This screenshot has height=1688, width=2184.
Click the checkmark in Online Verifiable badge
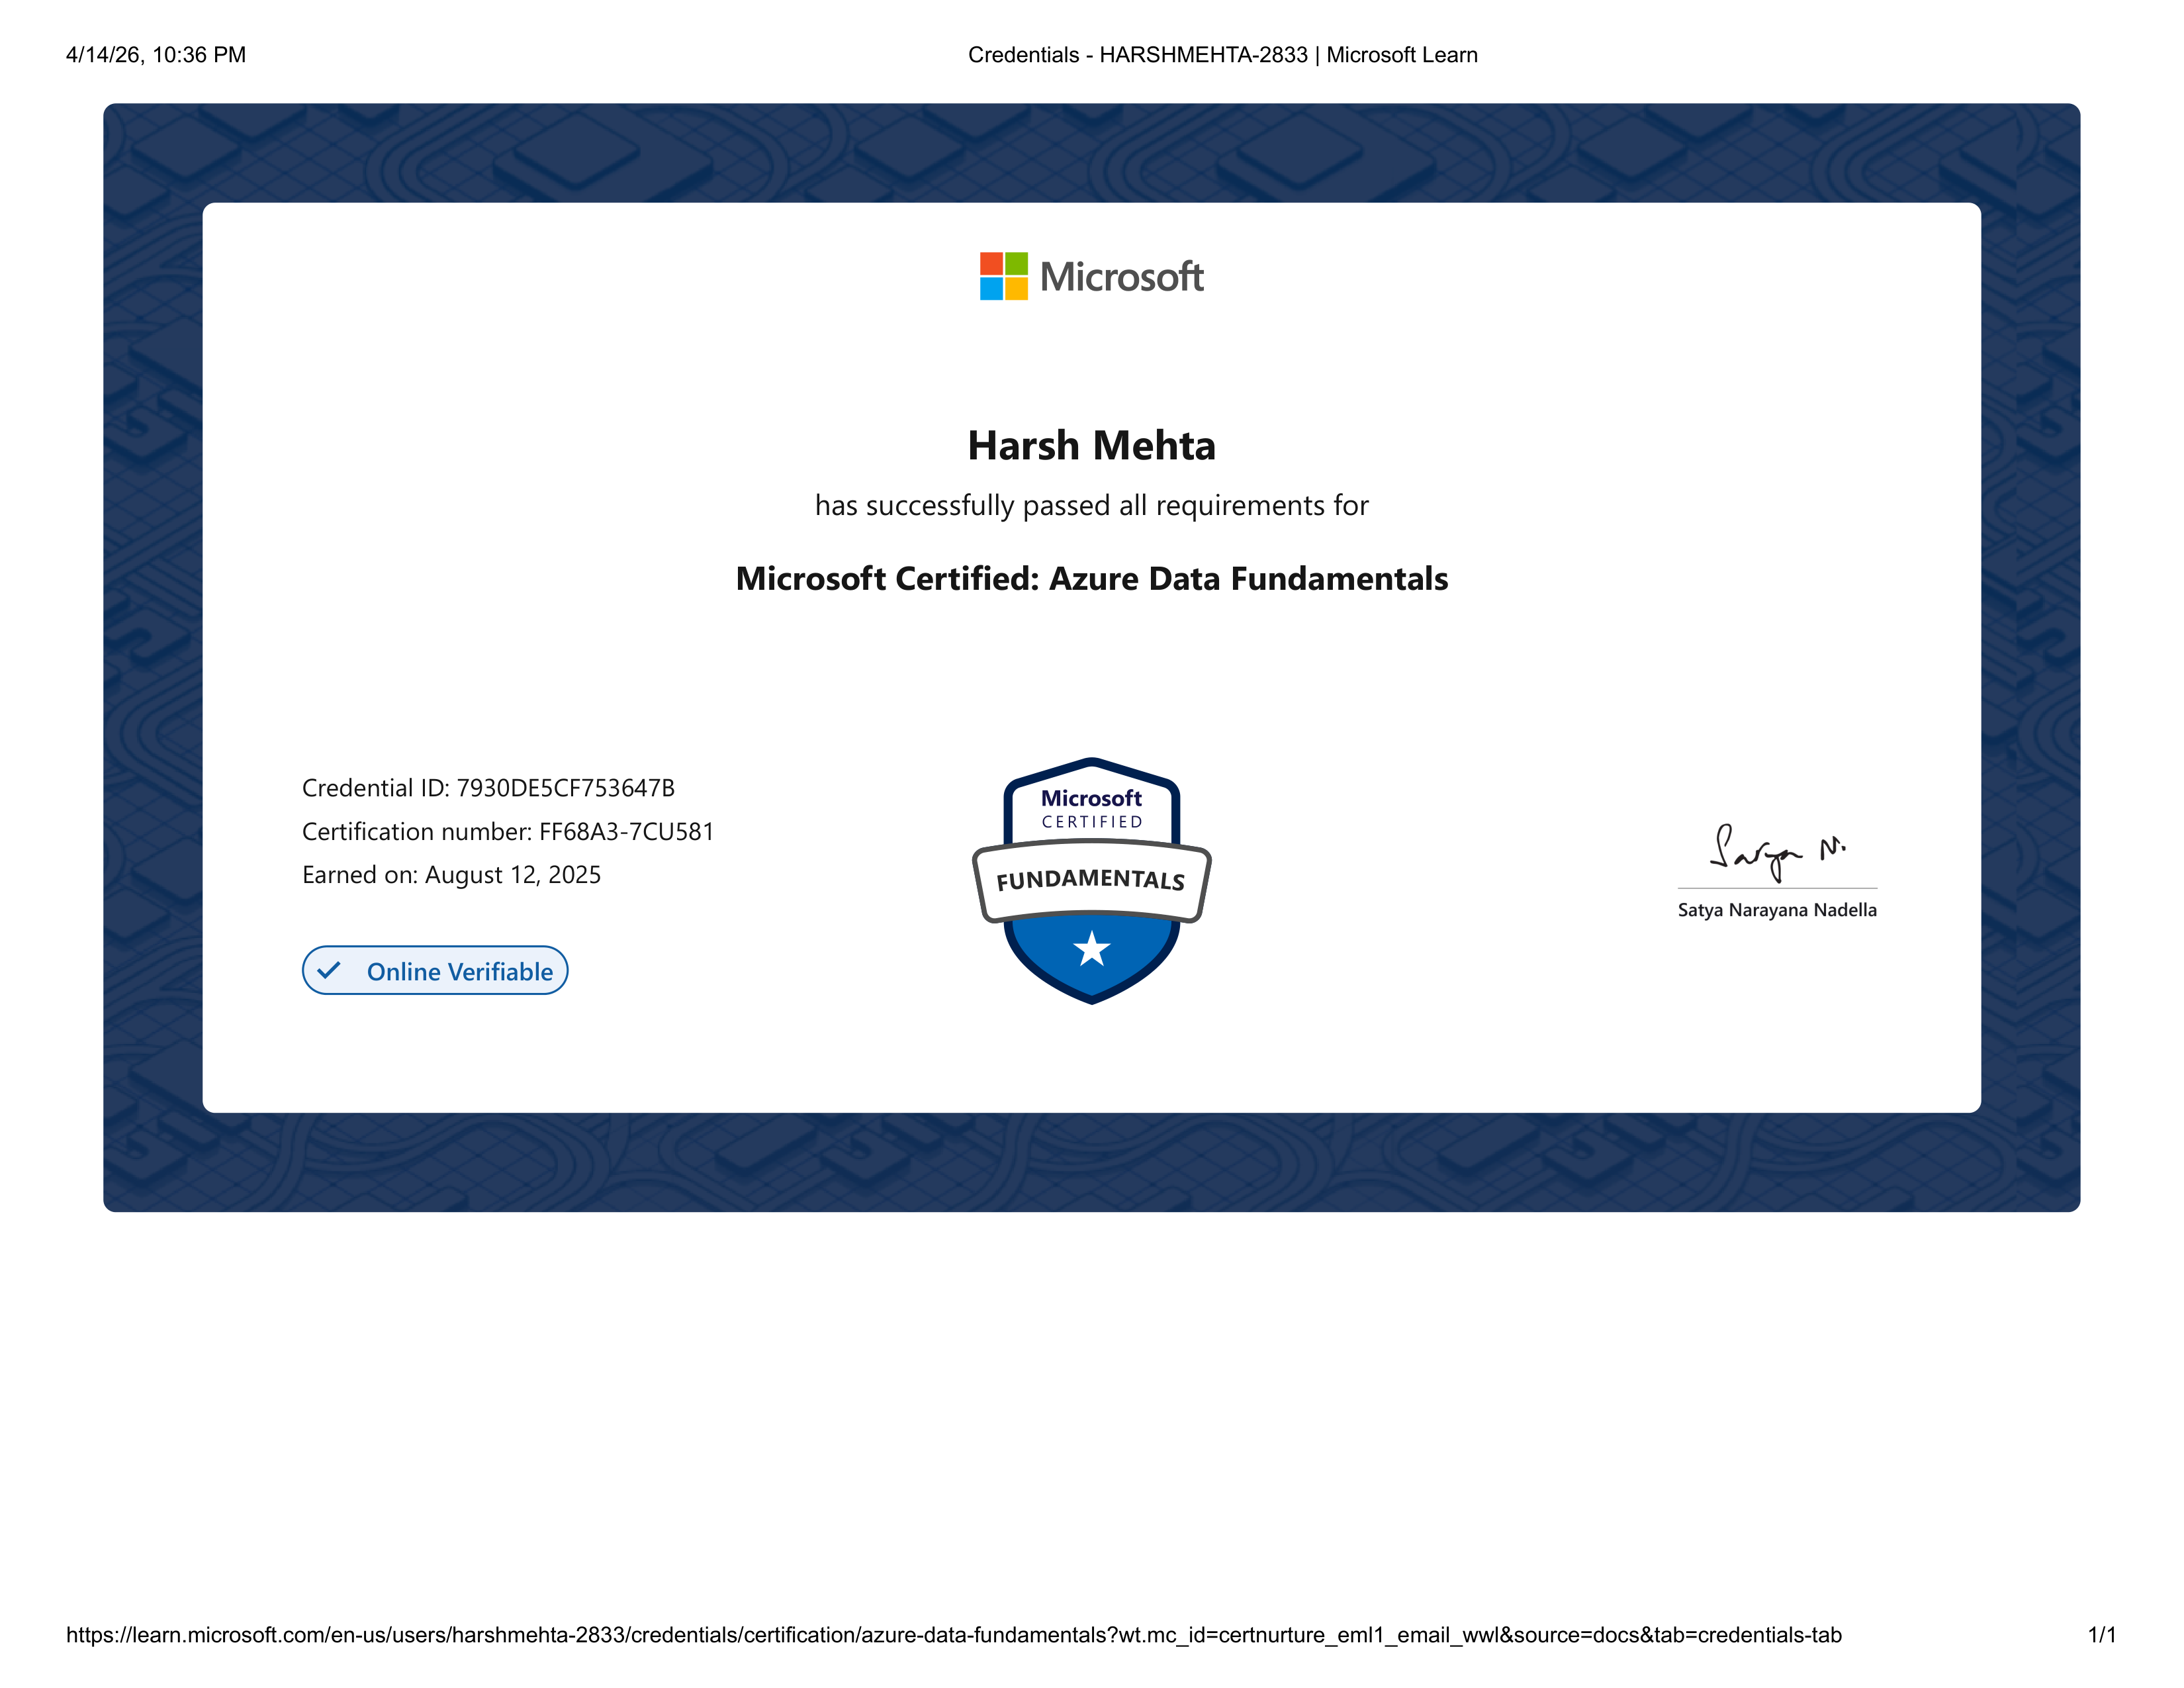pos(328,971)
